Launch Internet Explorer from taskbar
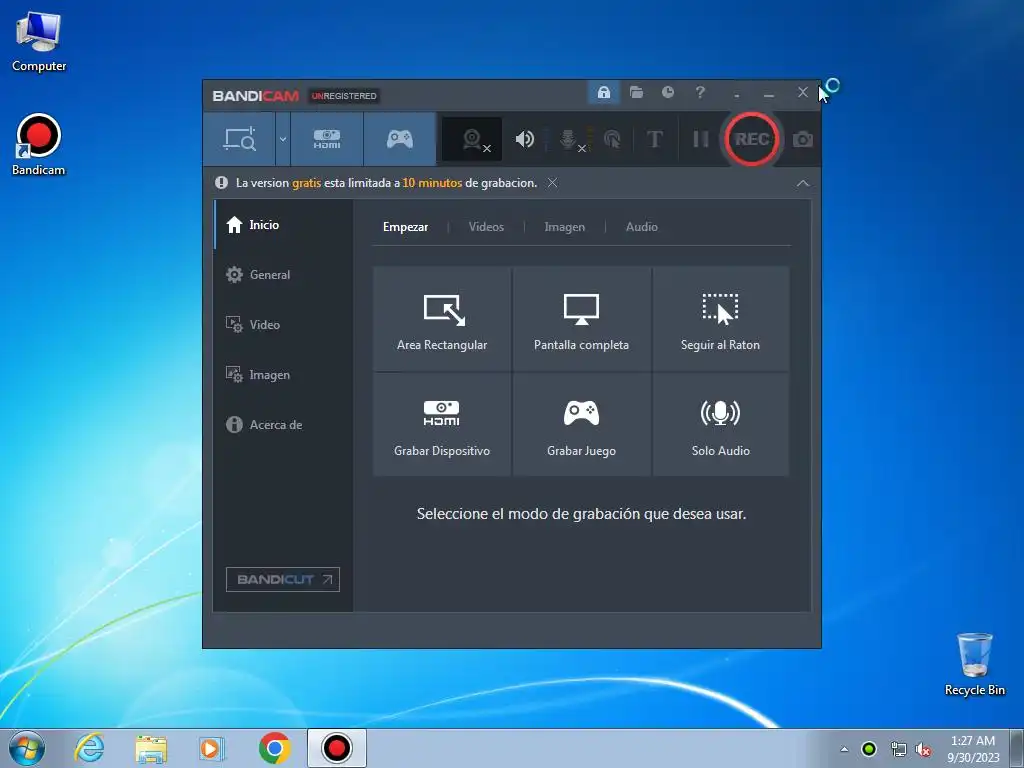 pyautogui.click(x=89, y=748)
